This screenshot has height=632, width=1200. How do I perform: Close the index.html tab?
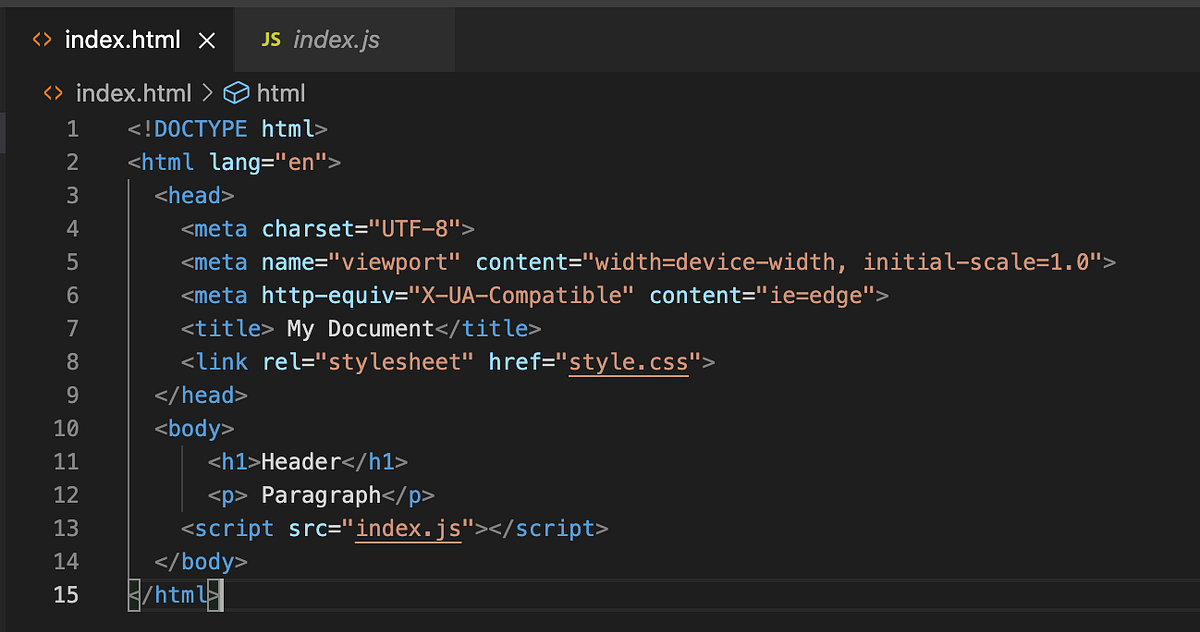(x=207, y=41)
